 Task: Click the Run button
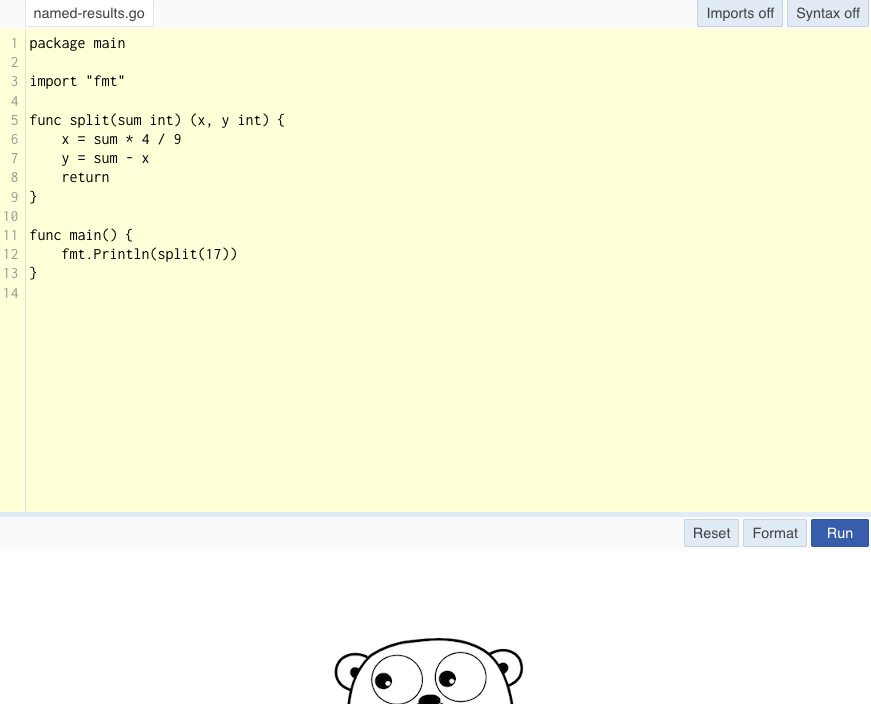pos(839,533)
